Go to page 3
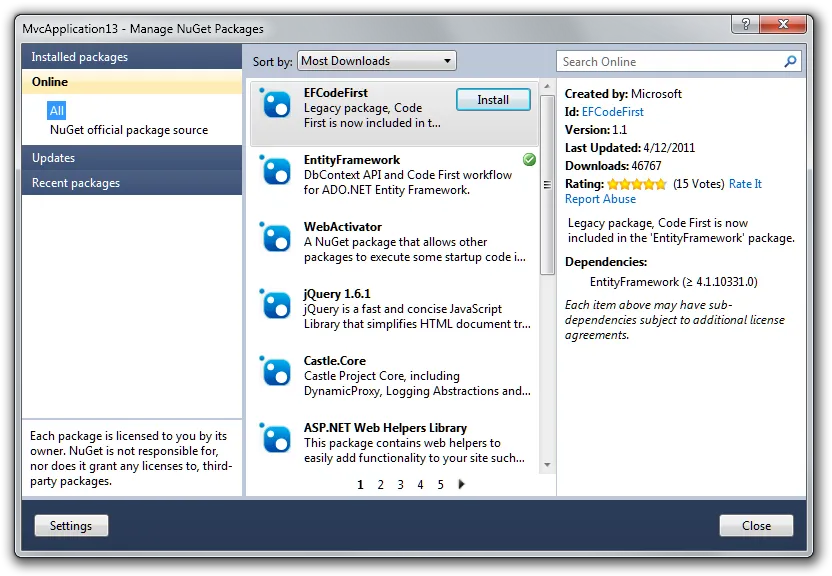 point(401,484)
